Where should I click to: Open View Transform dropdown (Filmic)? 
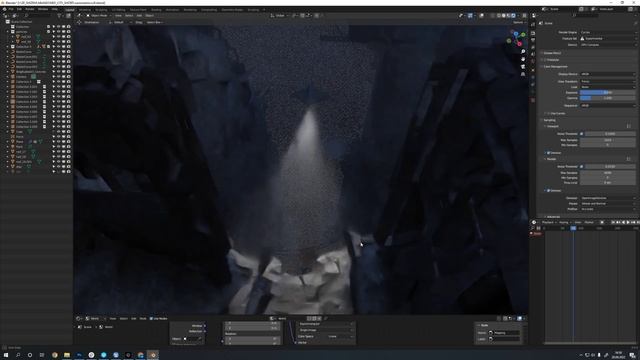(x=607, y=81)
